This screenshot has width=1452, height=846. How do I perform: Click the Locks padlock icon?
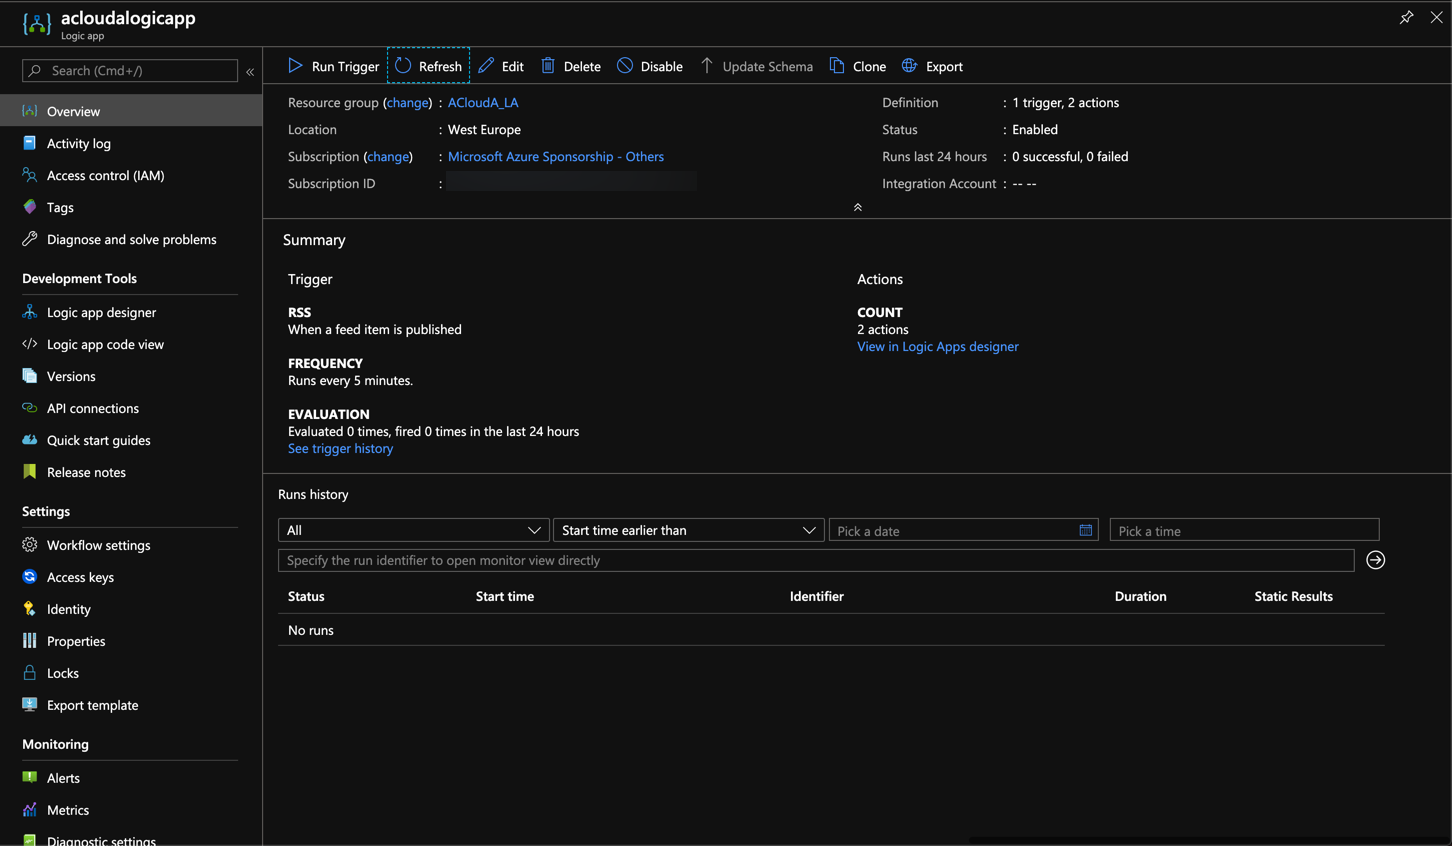pyautogui.click(x=30, y=673)
